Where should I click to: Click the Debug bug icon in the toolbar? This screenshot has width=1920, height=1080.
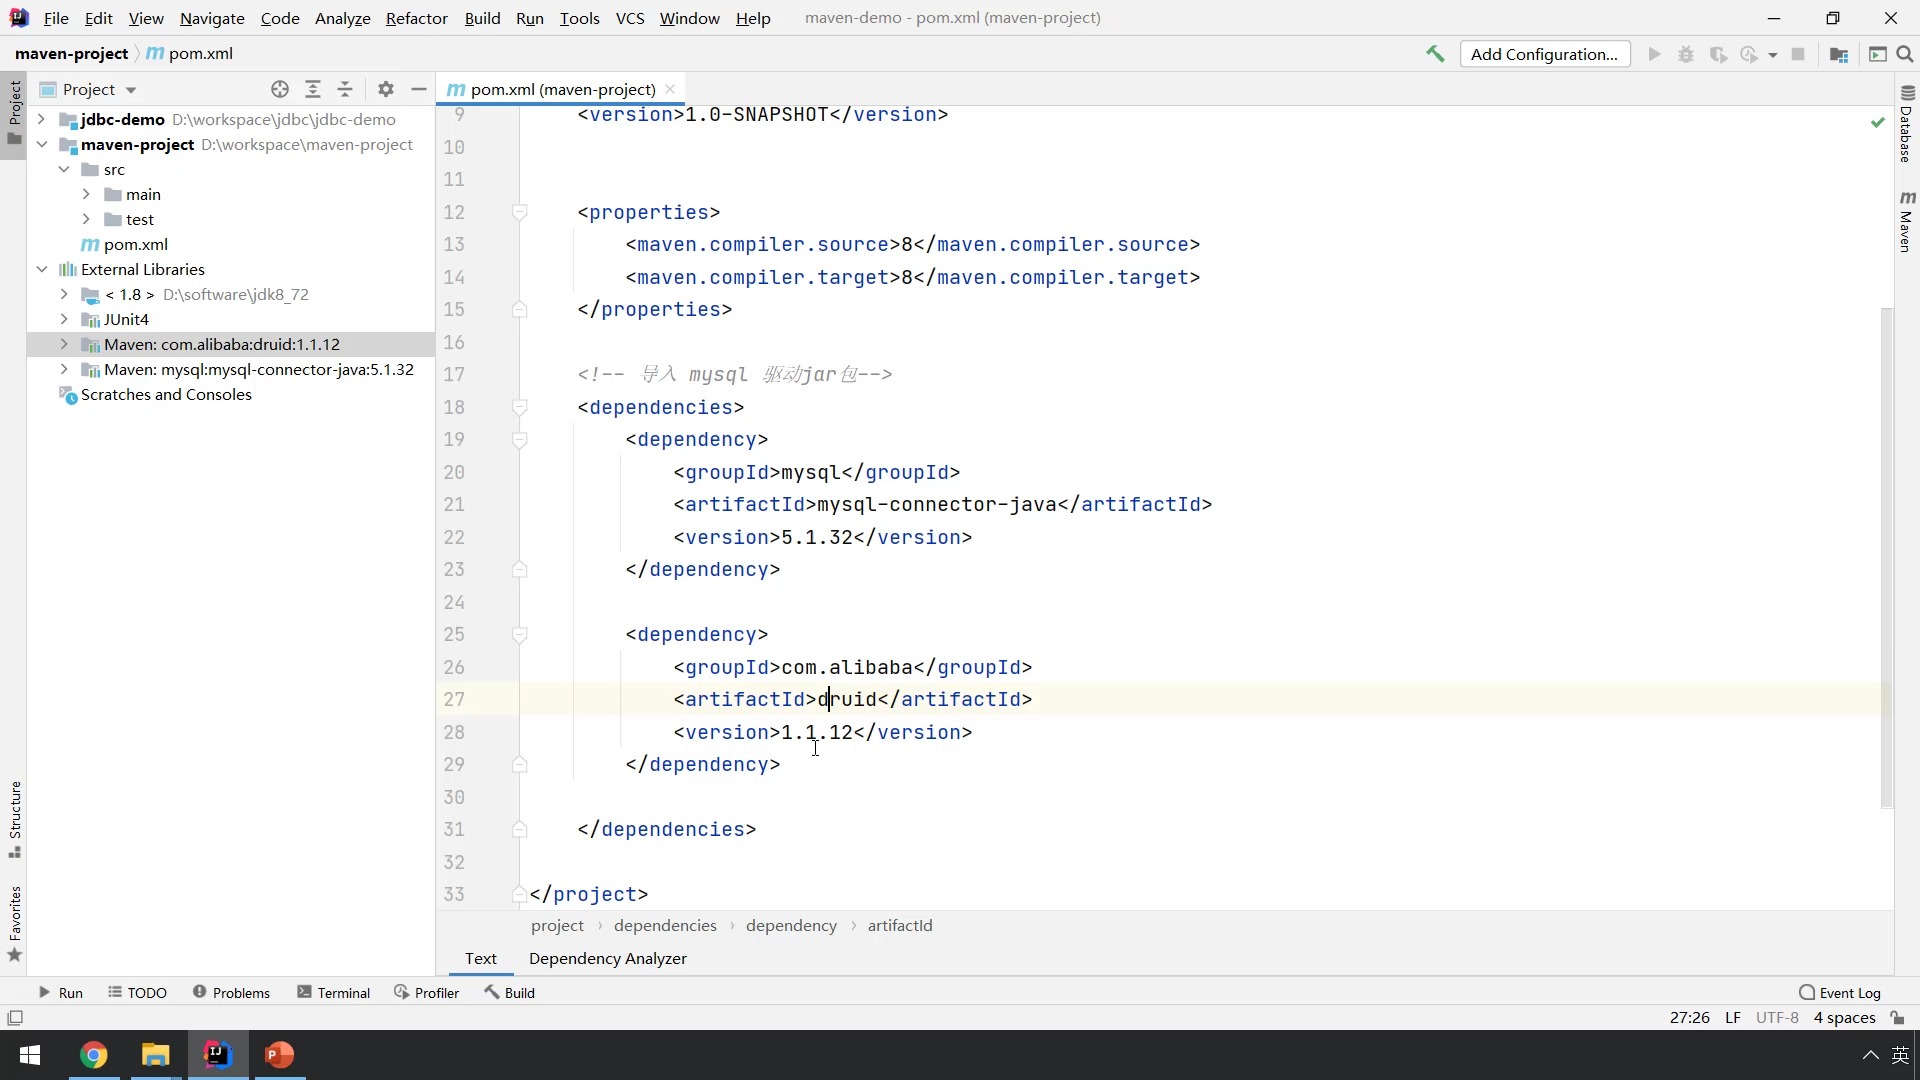[x=1686, y=54]
